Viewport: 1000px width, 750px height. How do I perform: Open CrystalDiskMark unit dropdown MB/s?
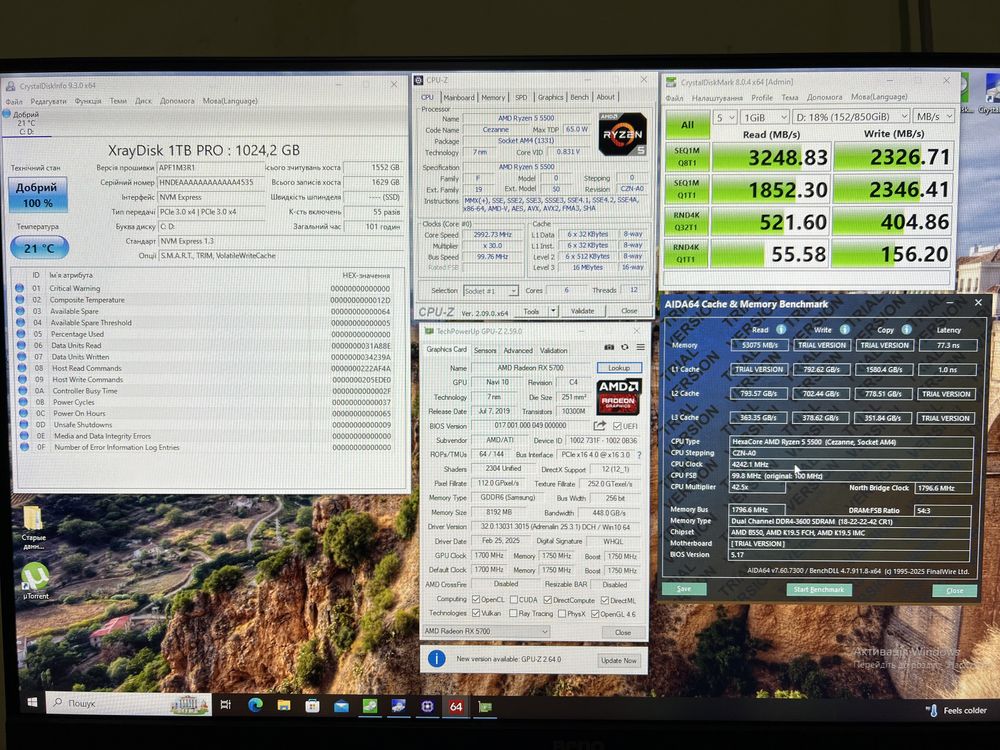(x=934, y=116)
